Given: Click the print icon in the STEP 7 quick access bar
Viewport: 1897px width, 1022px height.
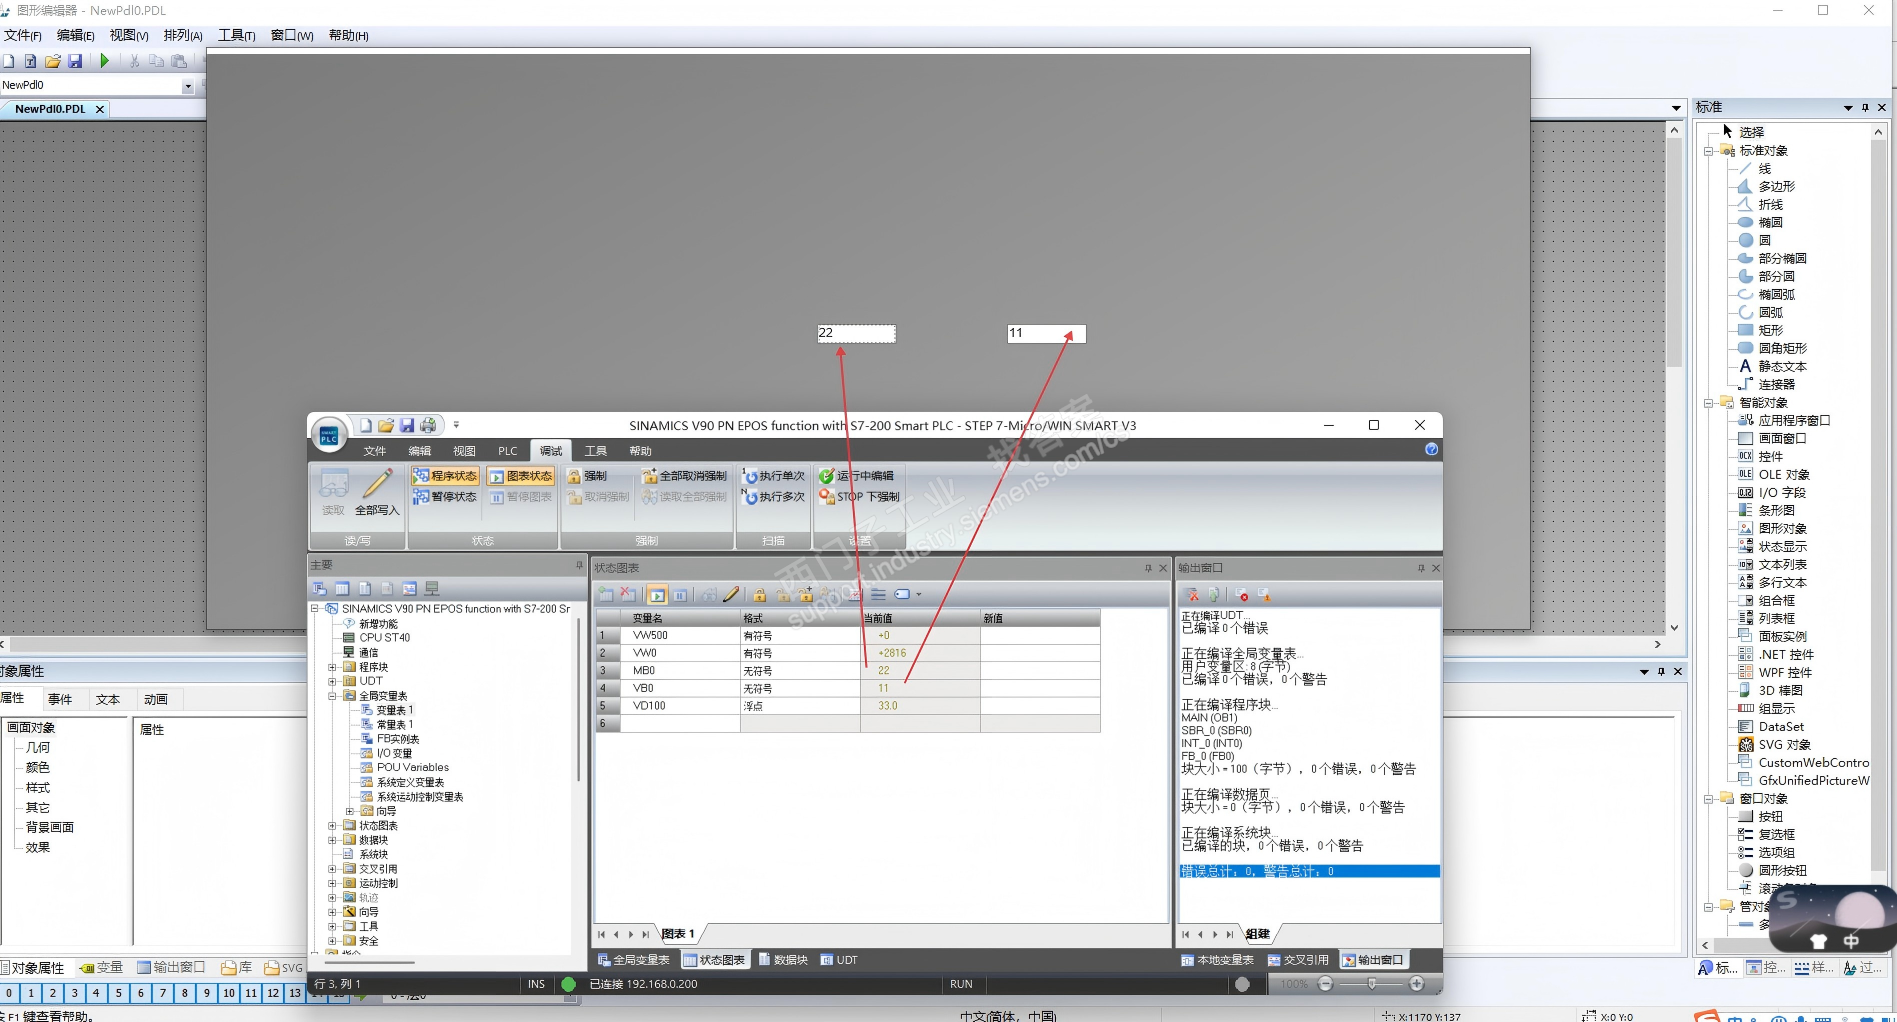Looking at the screenshot, I should tap(428, 425).
